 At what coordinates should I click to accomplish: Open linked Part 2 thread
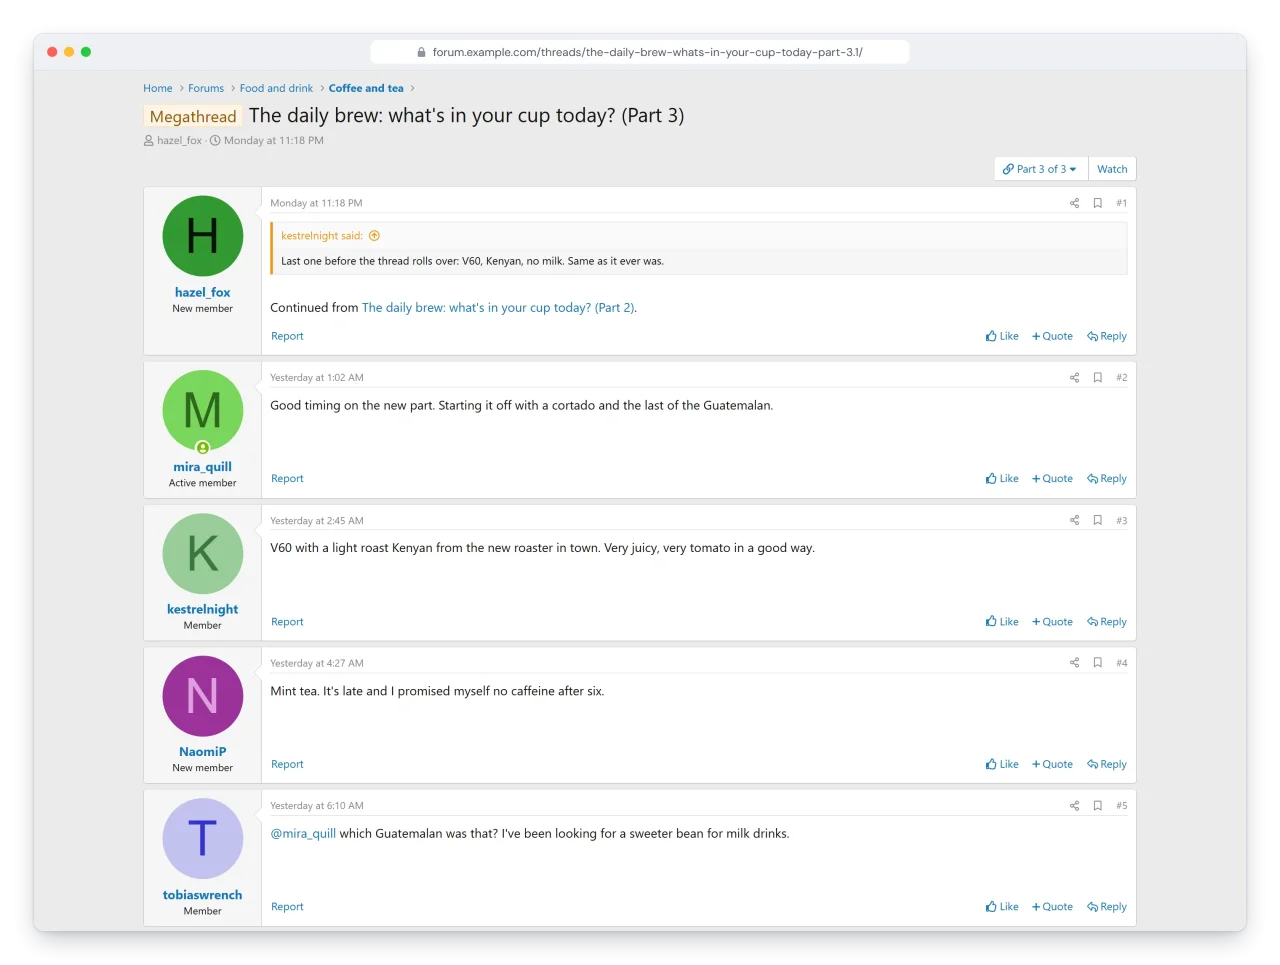[x=498, y=308]
